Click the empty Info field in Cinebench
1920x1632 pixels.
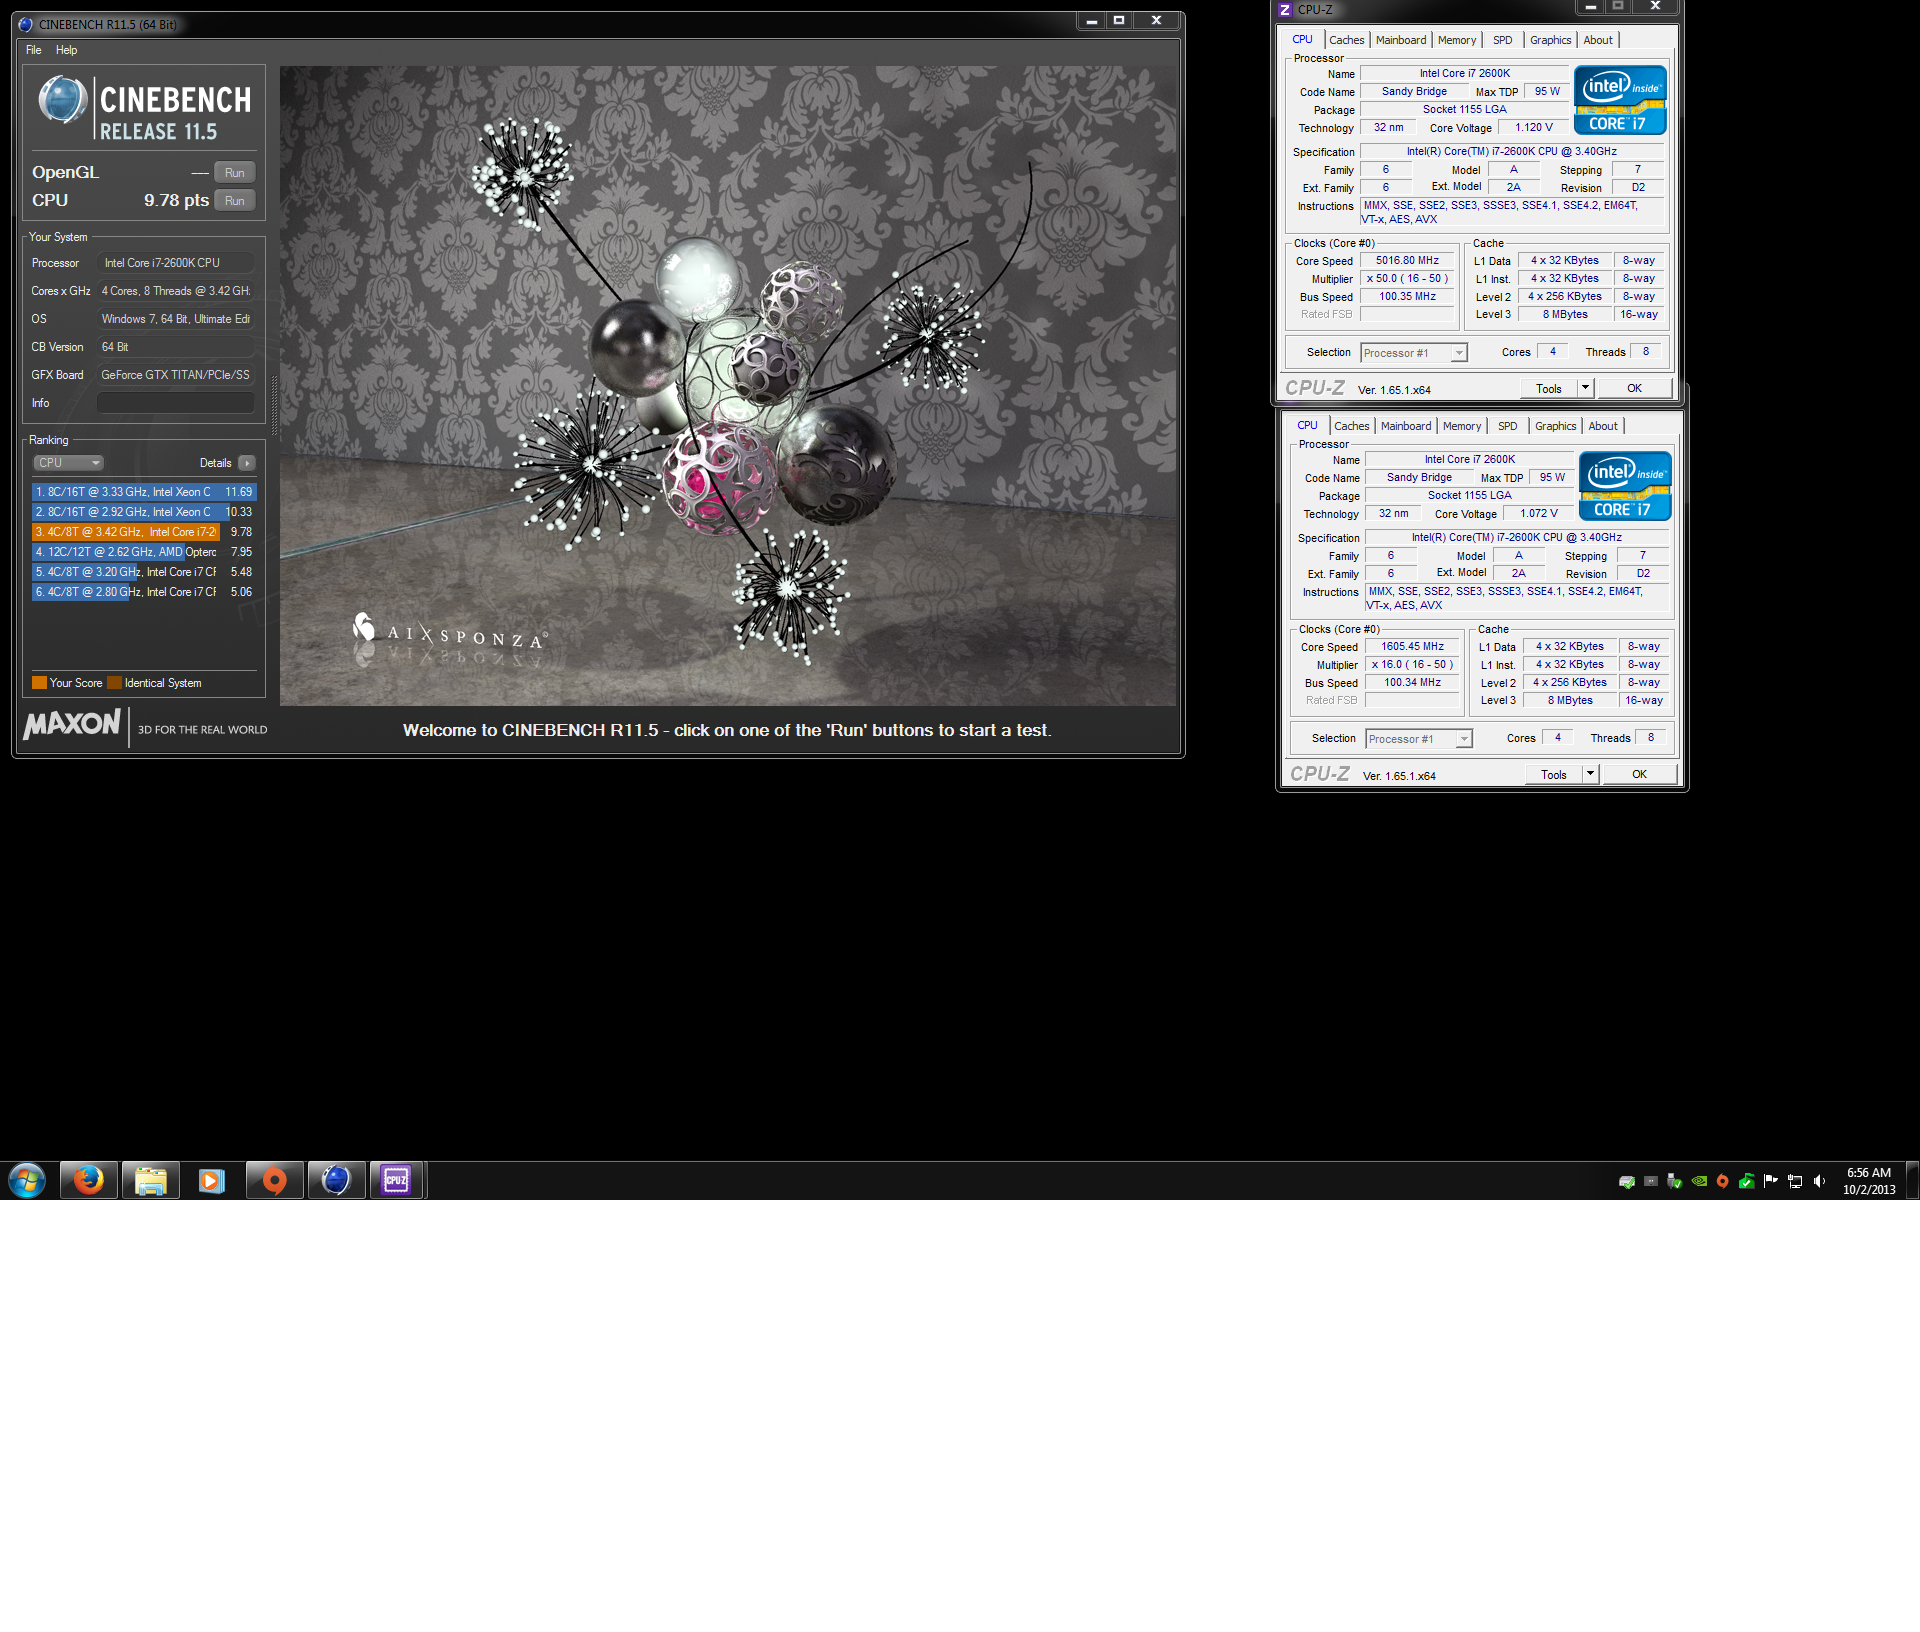point(176,403)
